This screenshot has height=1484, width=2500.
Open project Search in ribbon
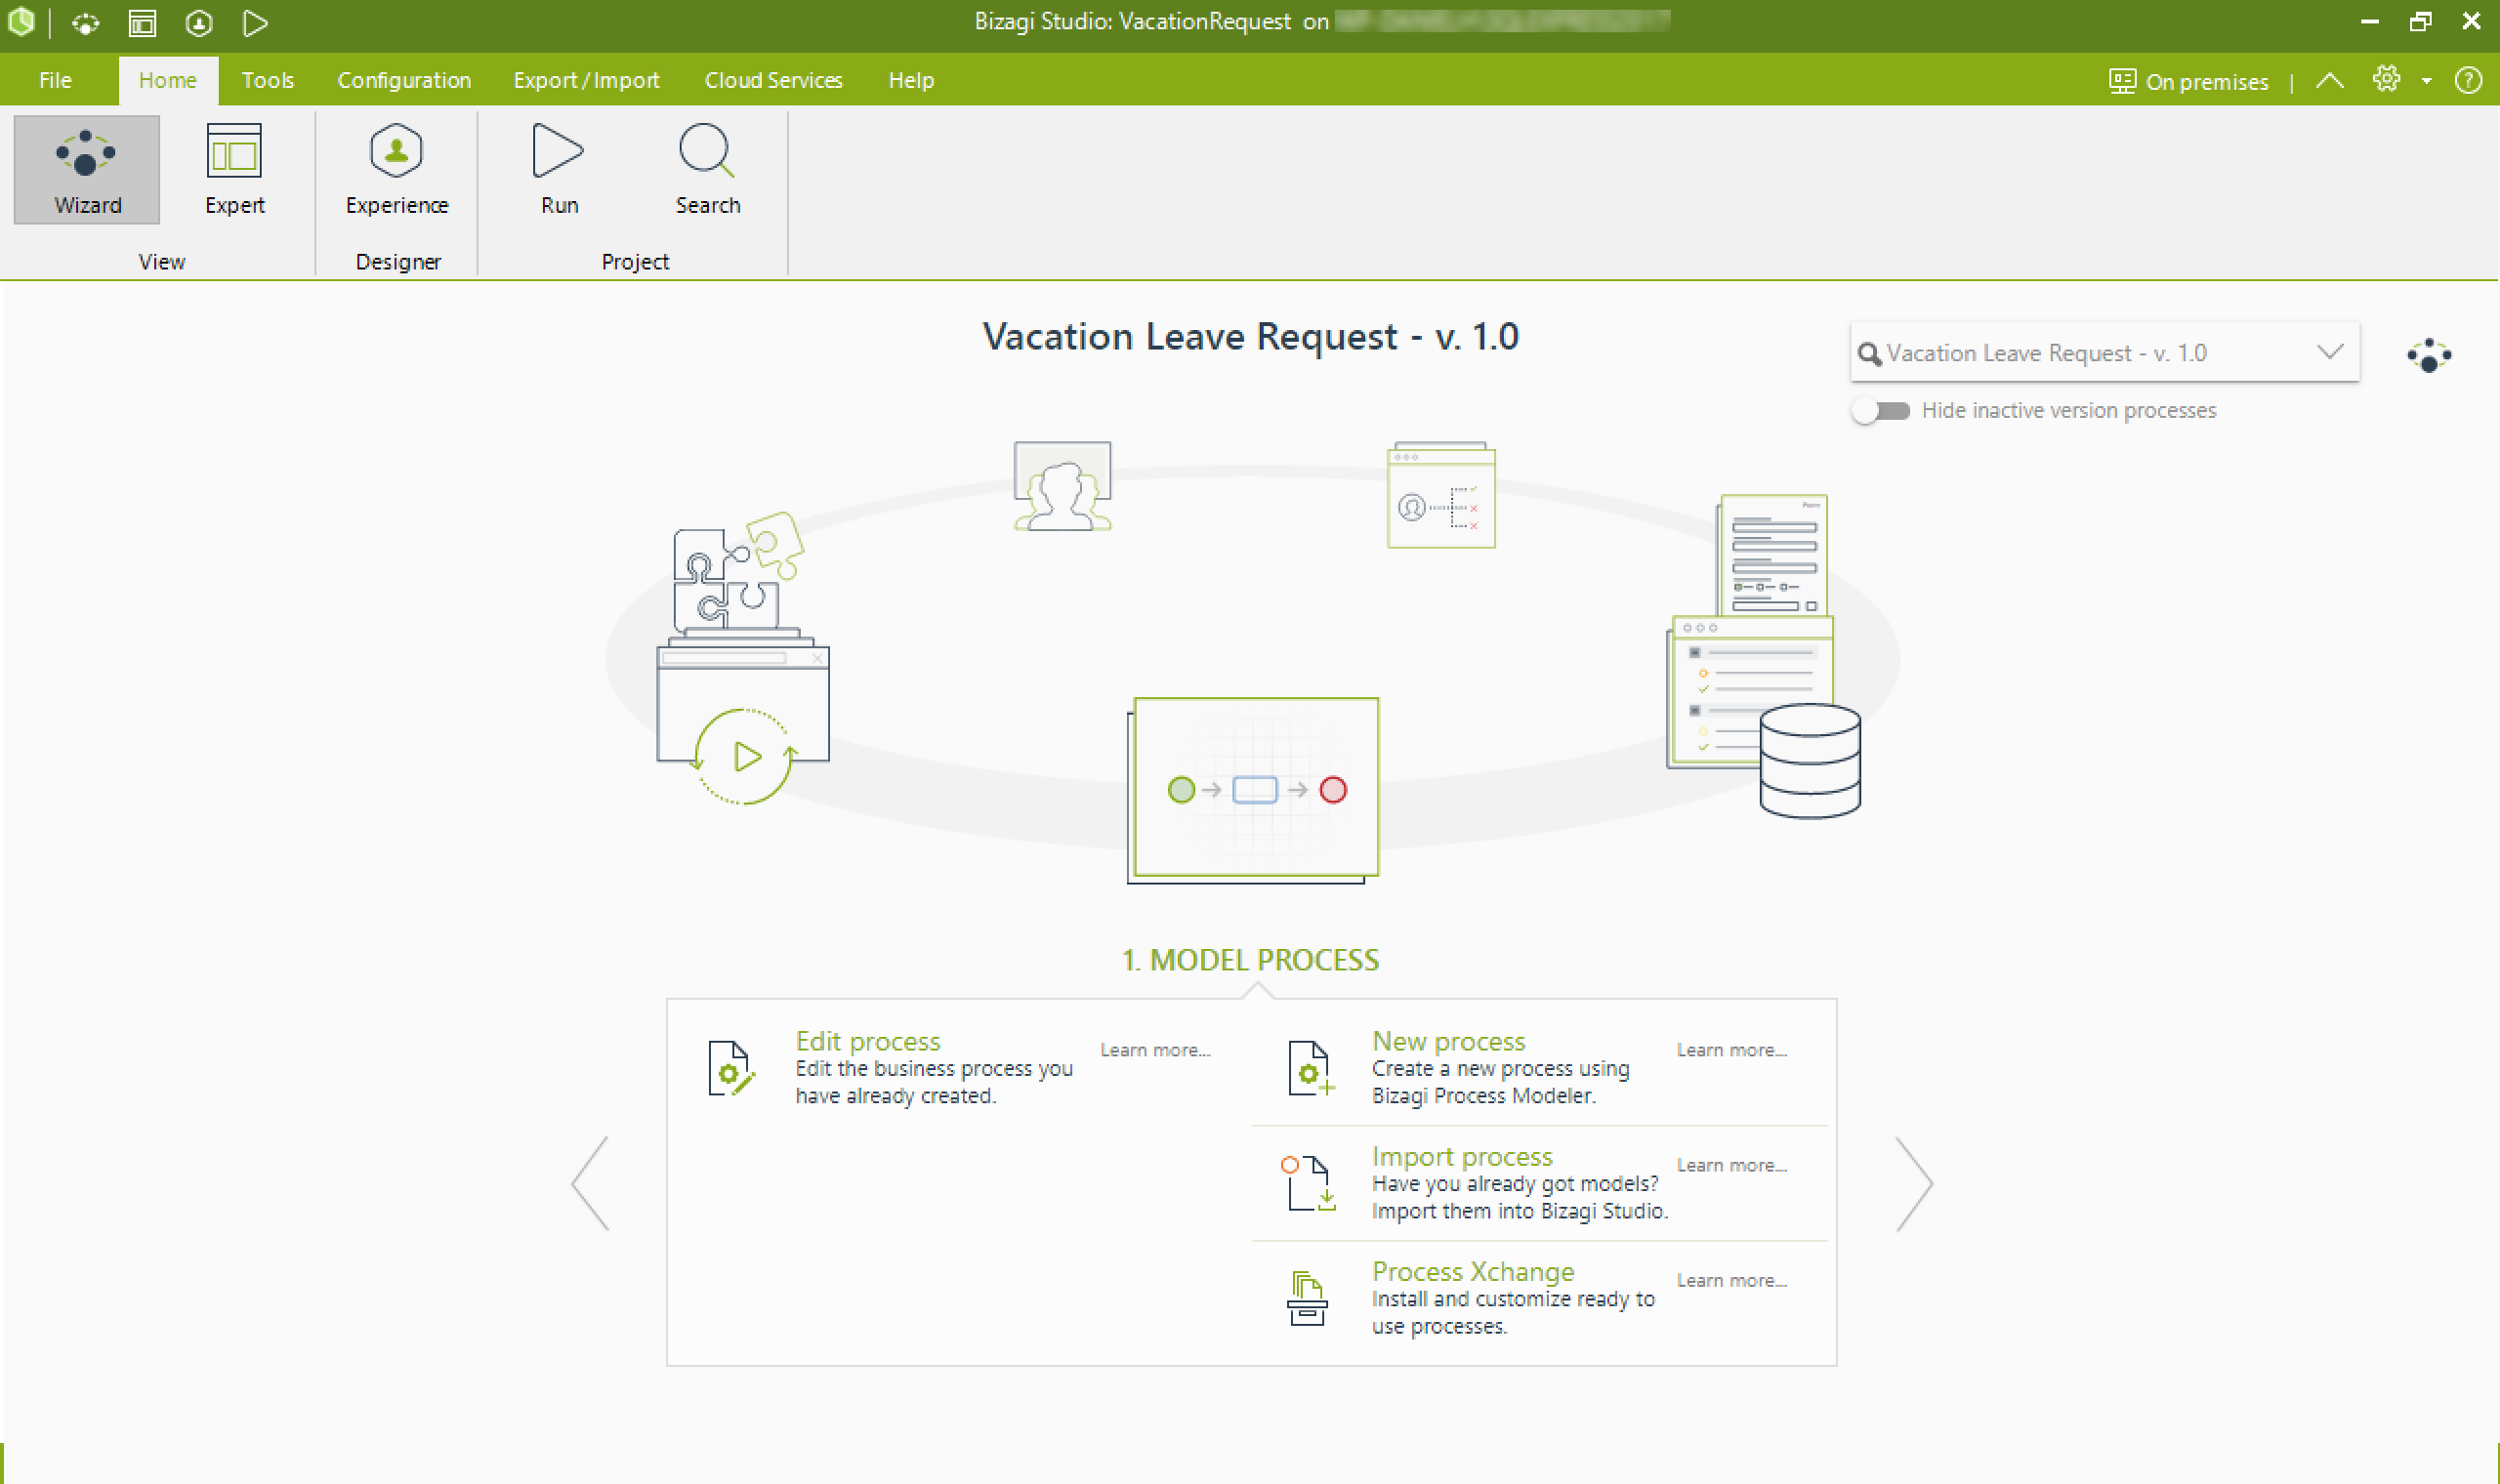tap(707, 169)
